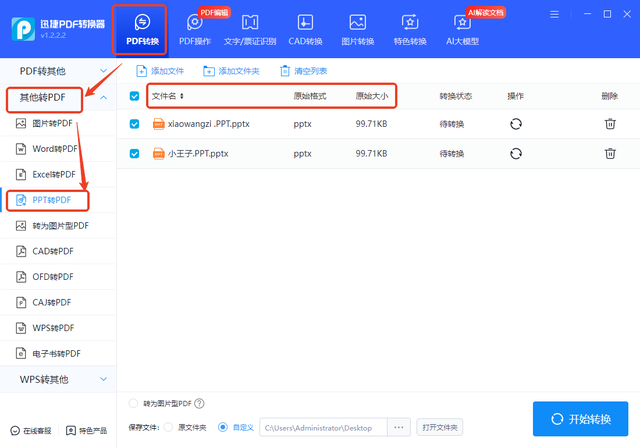Open the hamburger menu icon

pyautogui.click(x=554, y=15)
